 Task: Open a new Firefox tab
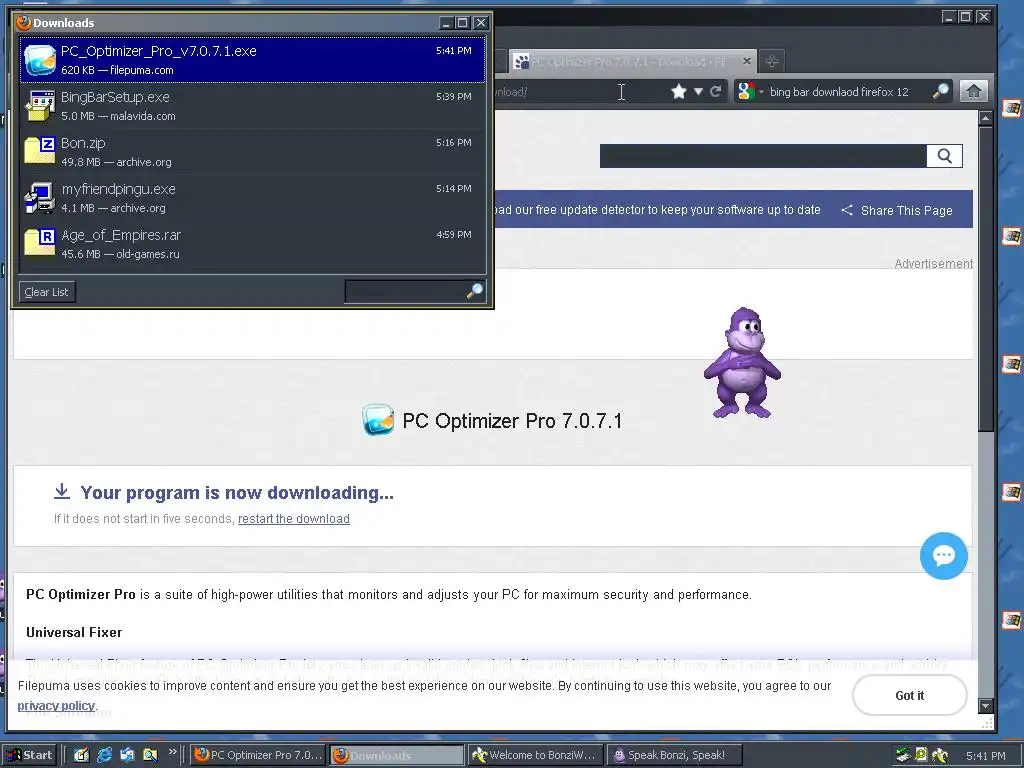click(x=772, y=61)
